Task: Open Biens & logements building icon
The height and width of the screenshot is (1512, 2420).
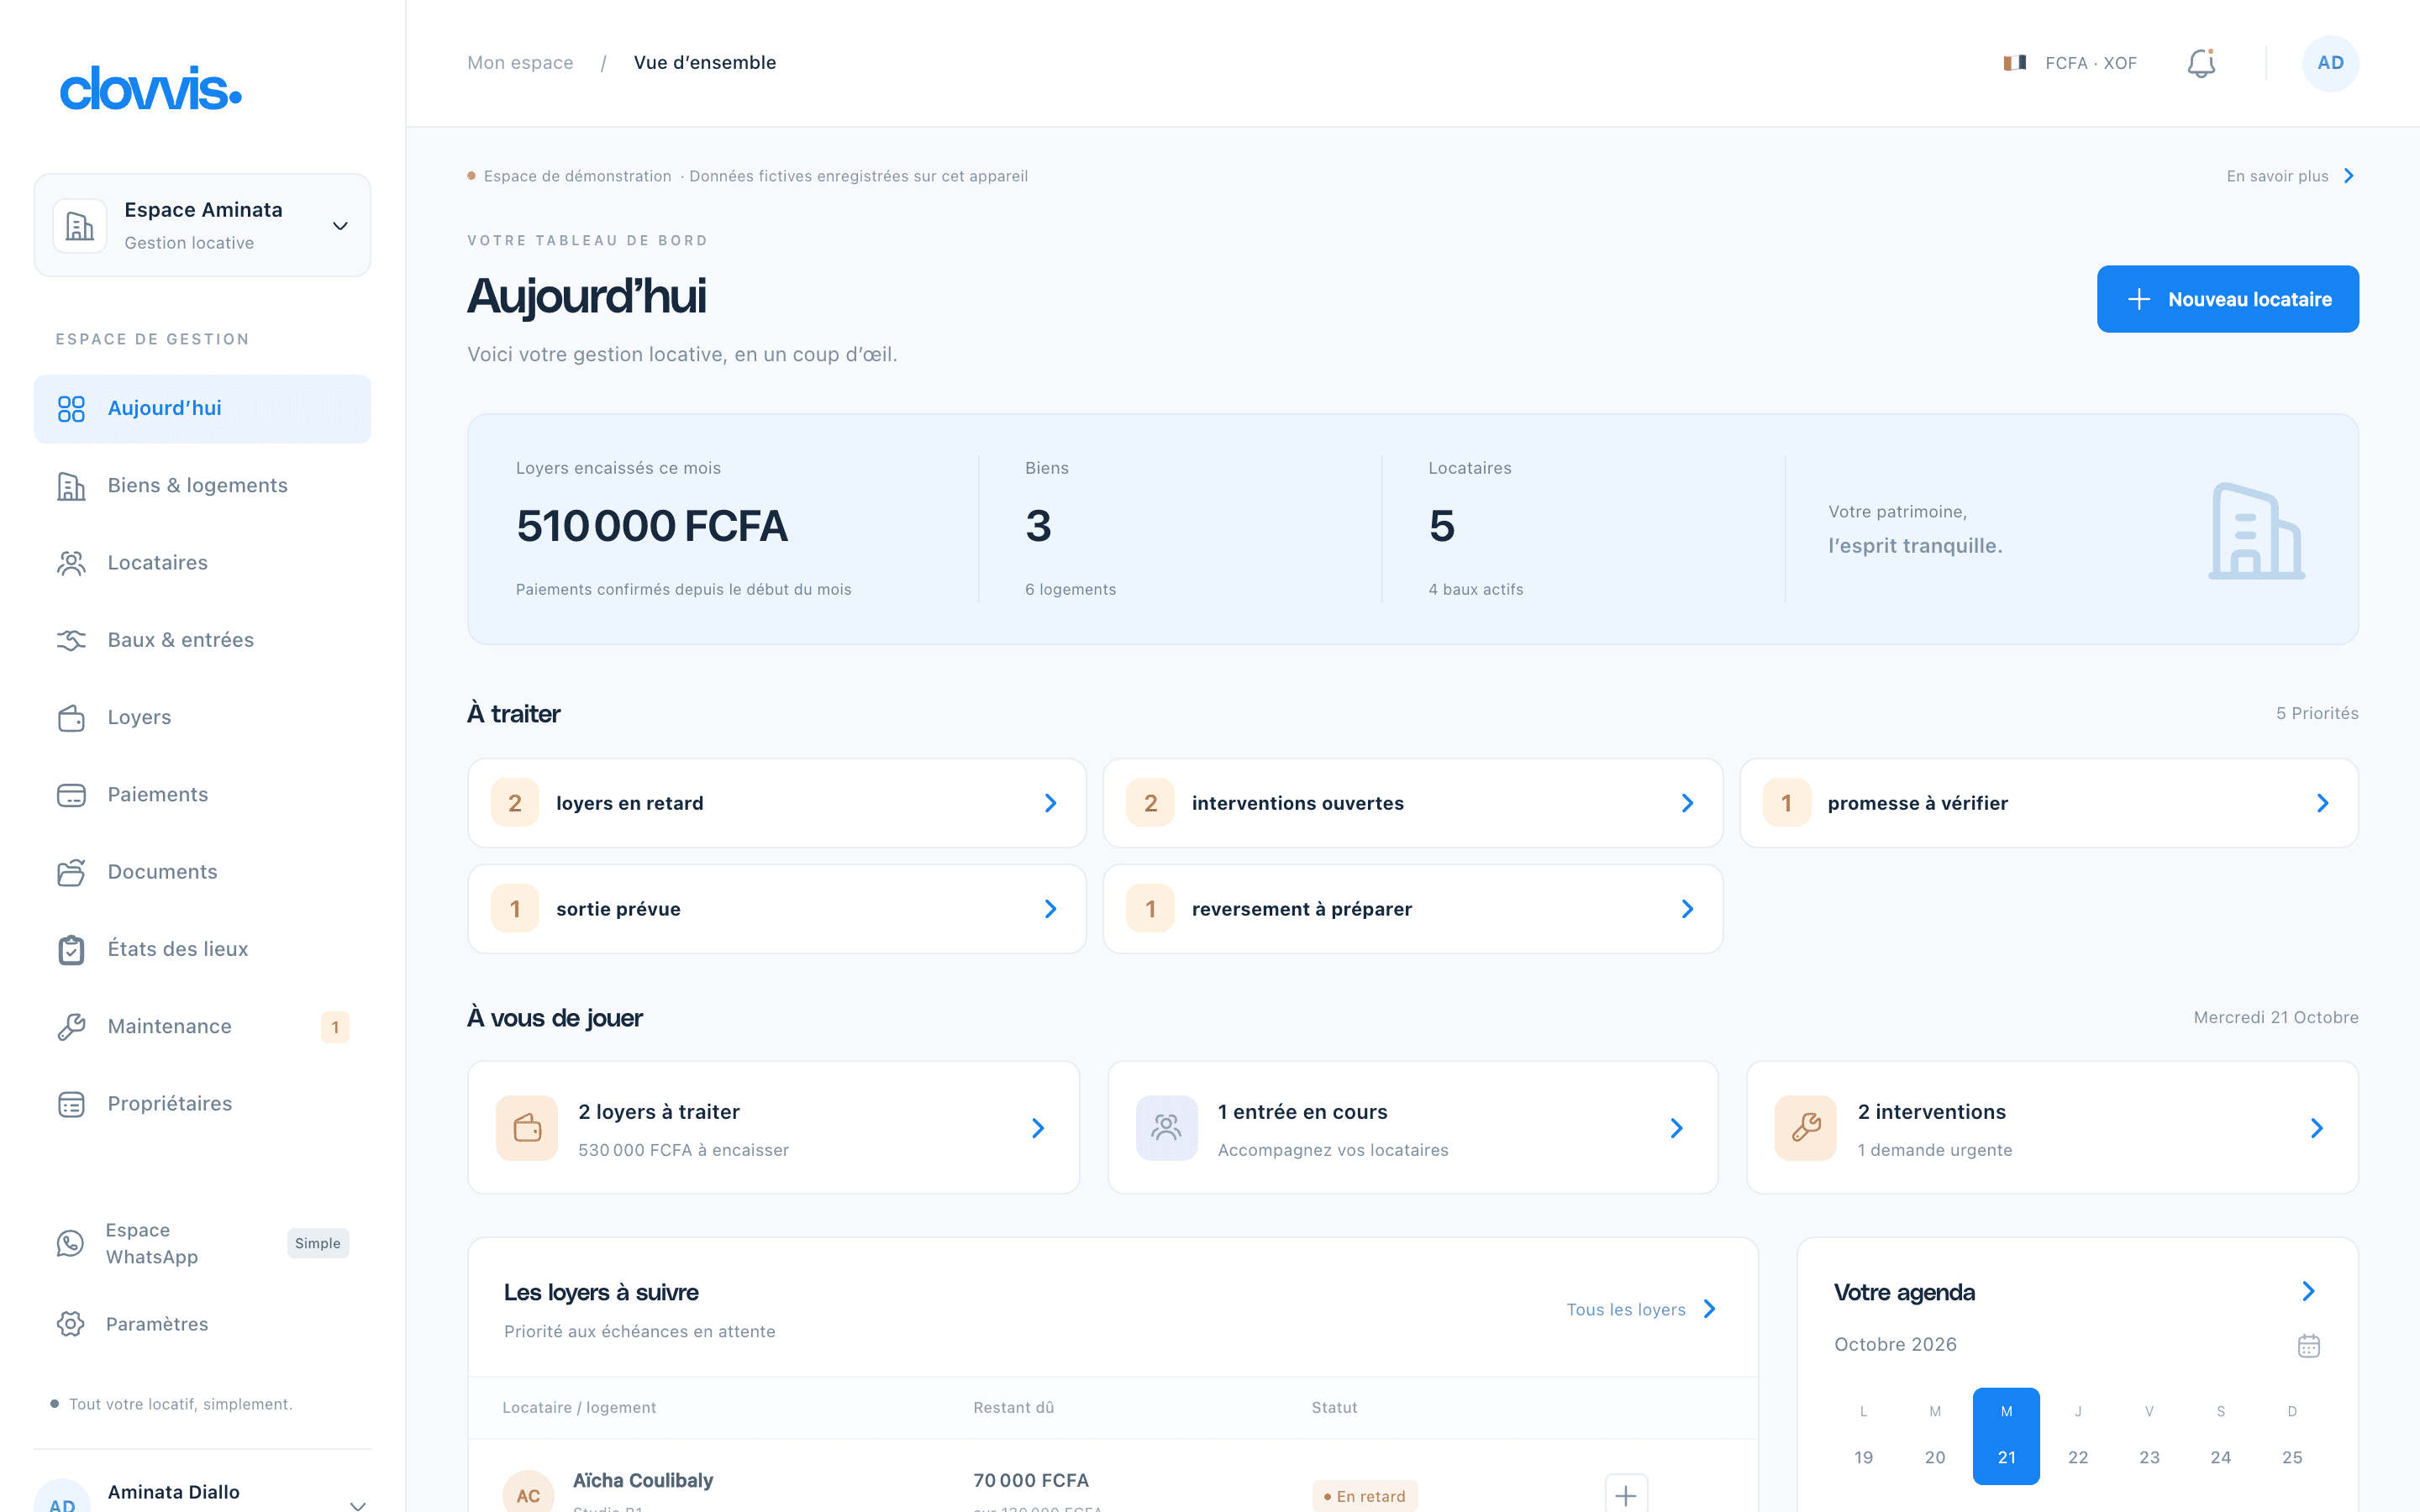Action: (71, 486)
